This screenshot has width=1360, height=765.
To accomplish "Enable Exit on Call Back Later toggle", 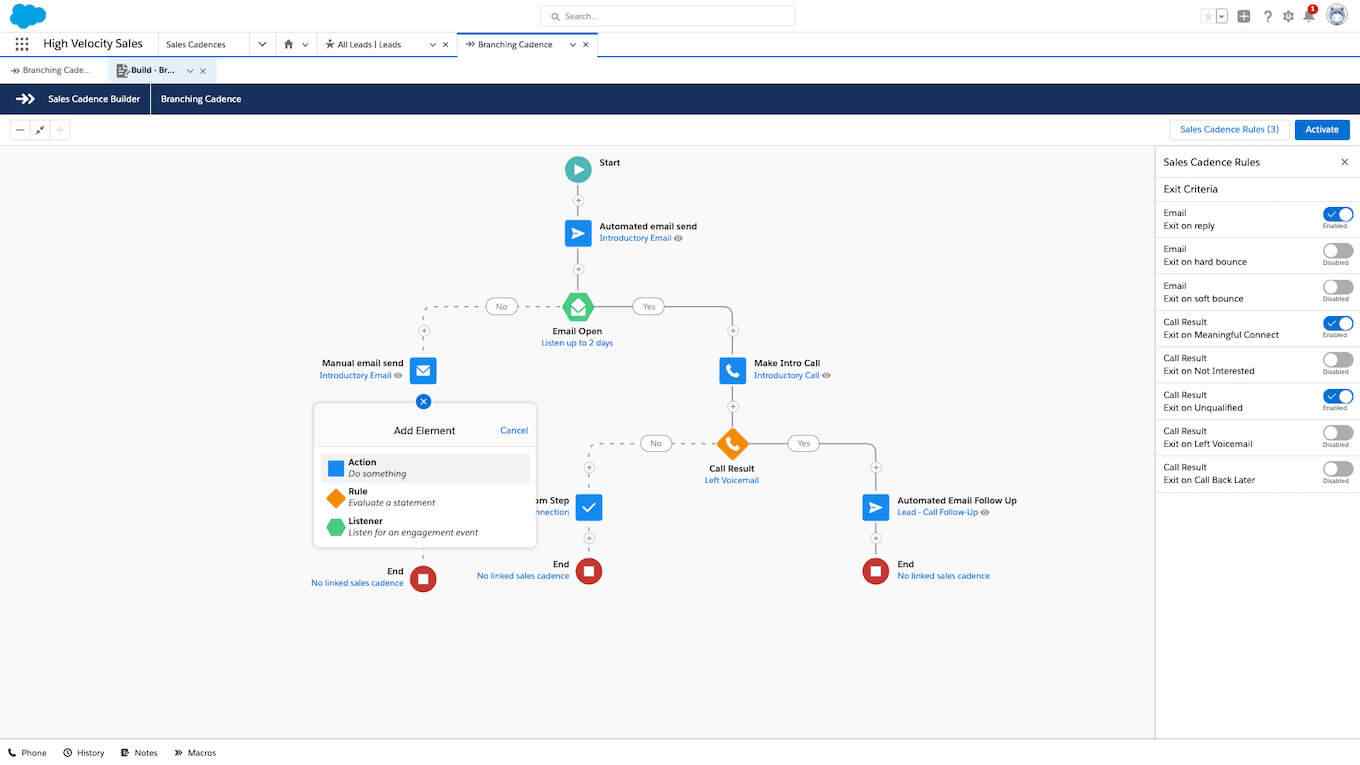I will click(1338, 469).
